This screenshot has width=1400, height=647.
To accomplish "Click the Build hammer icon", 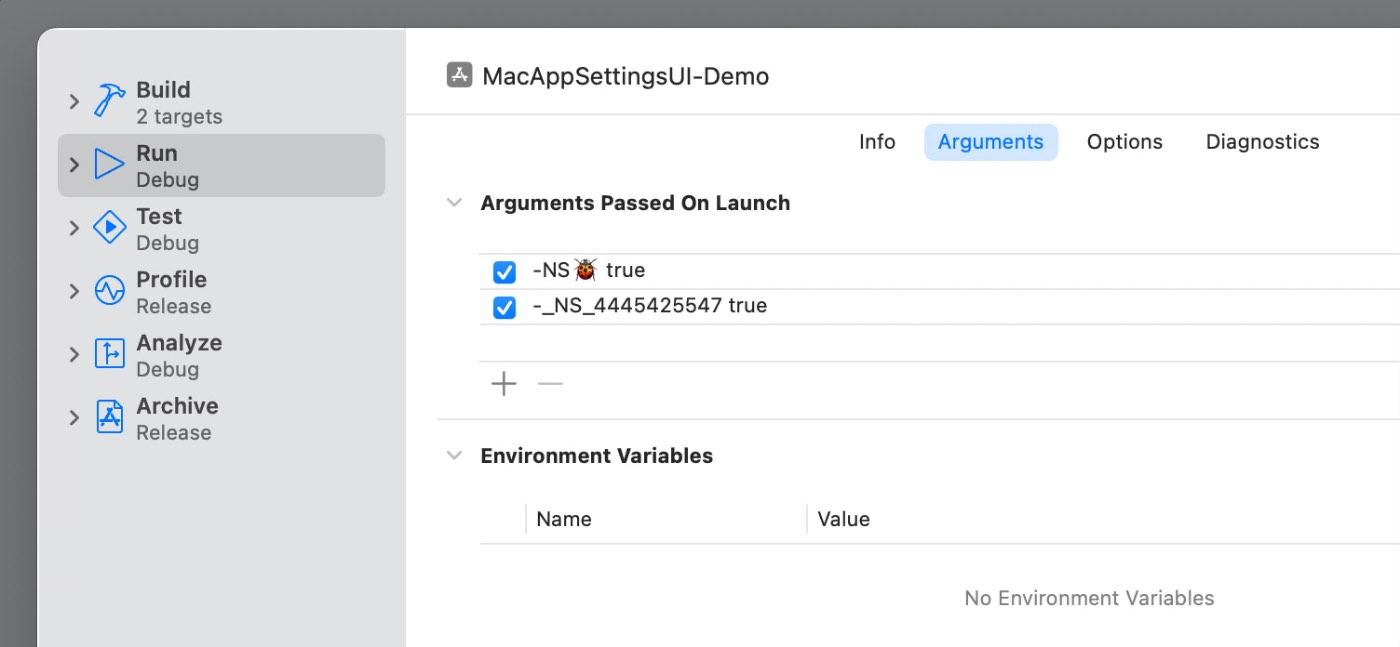I will 109,101.
